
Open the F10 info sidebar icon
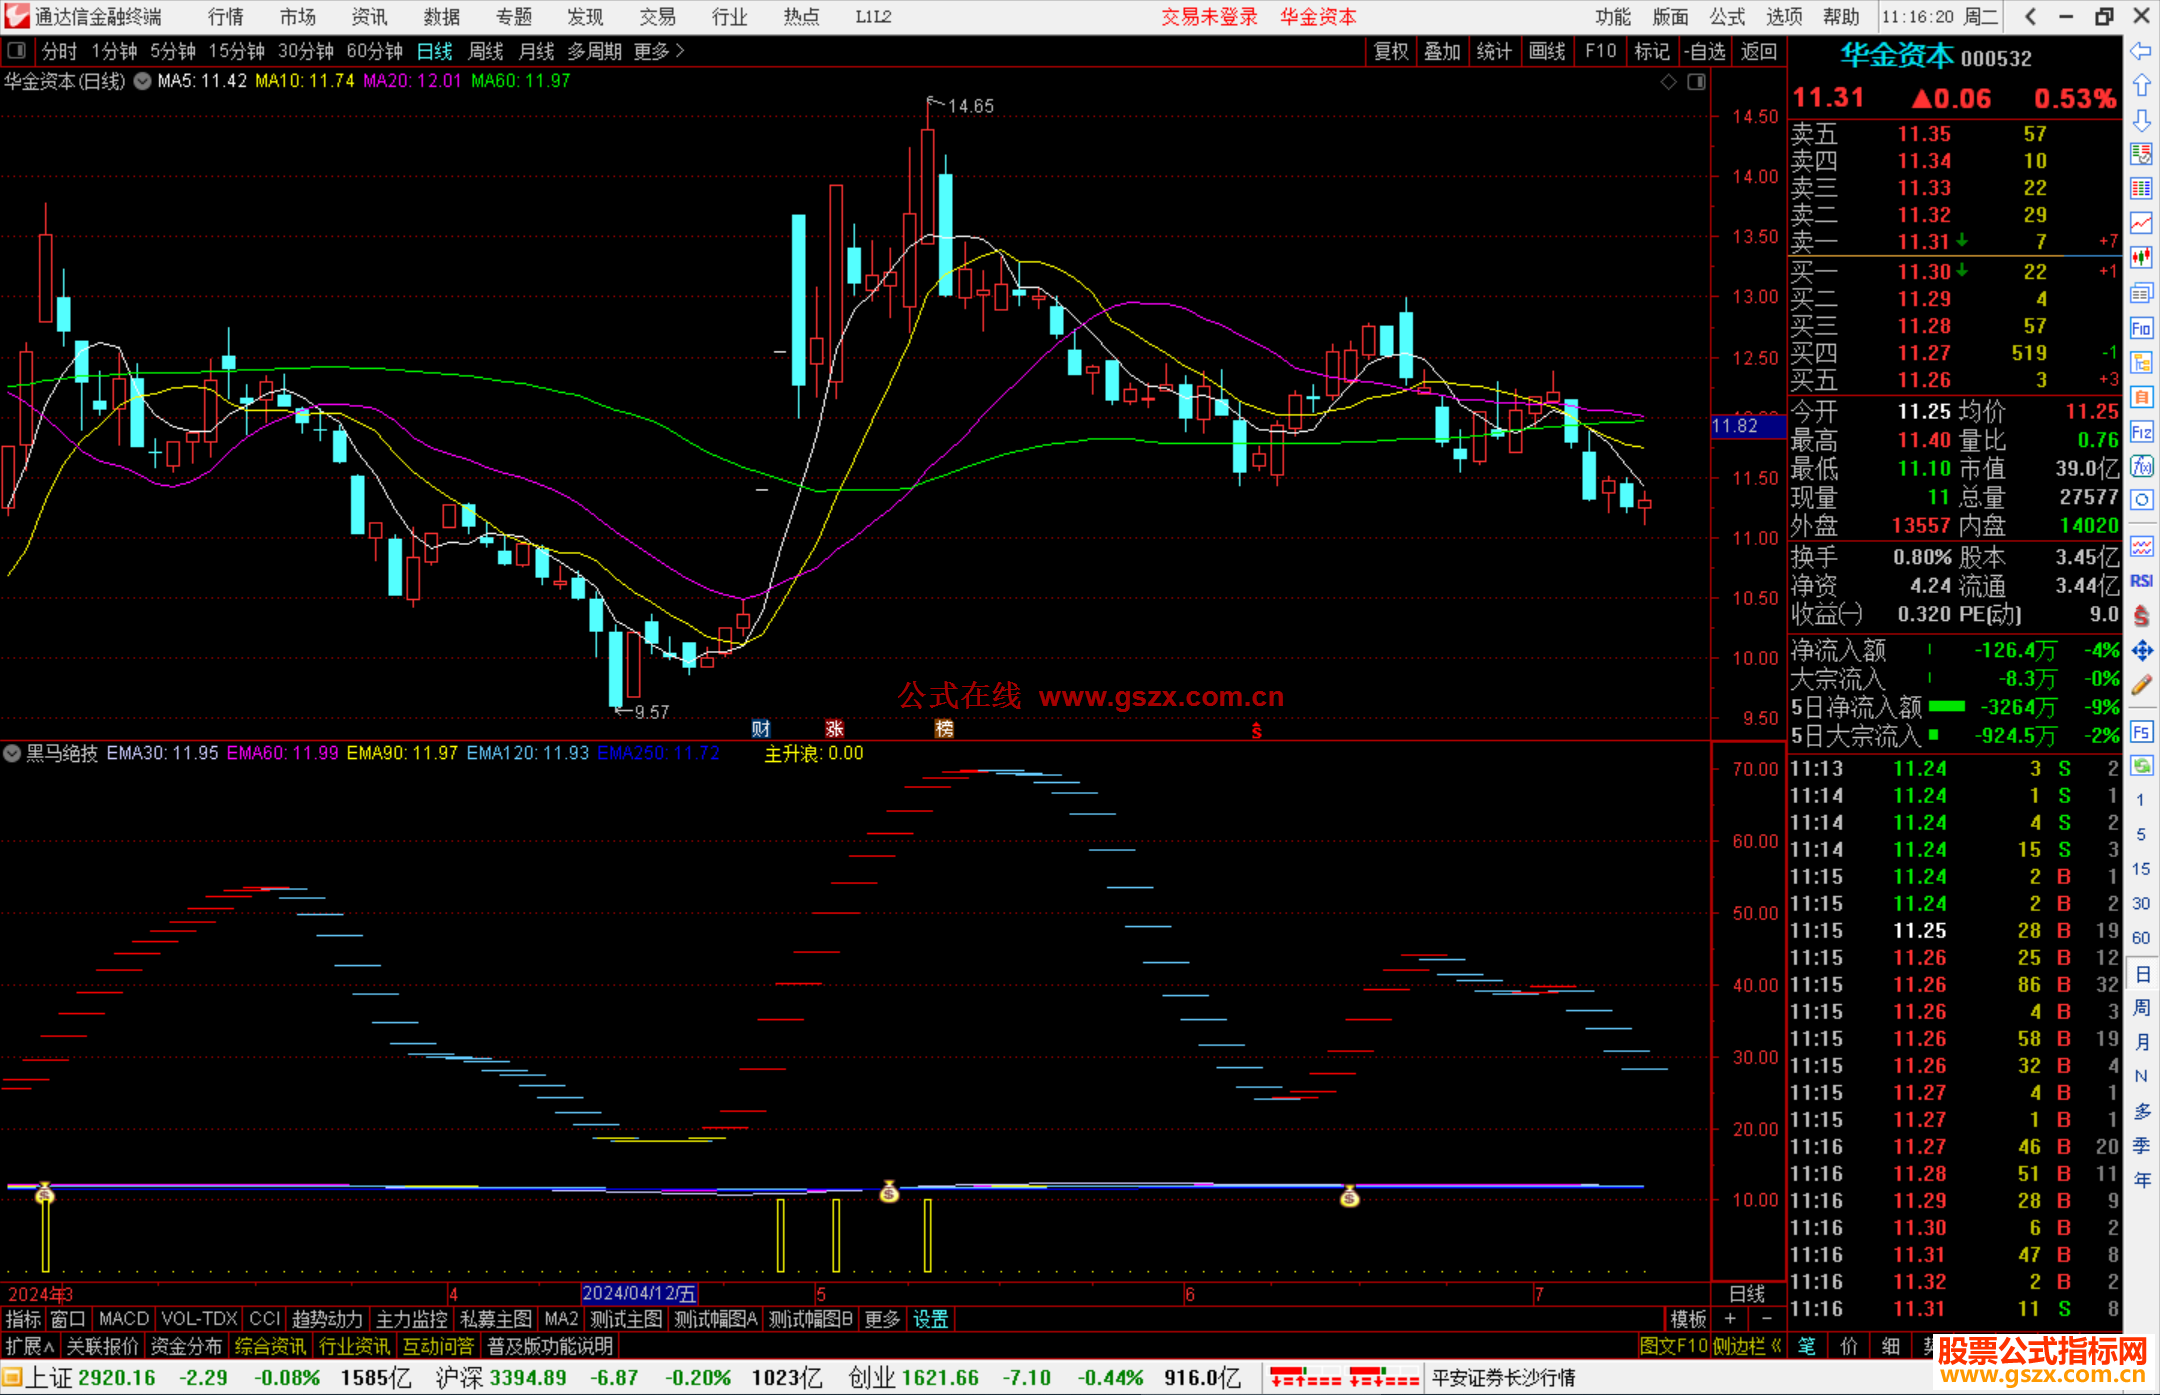(2141, 328)
